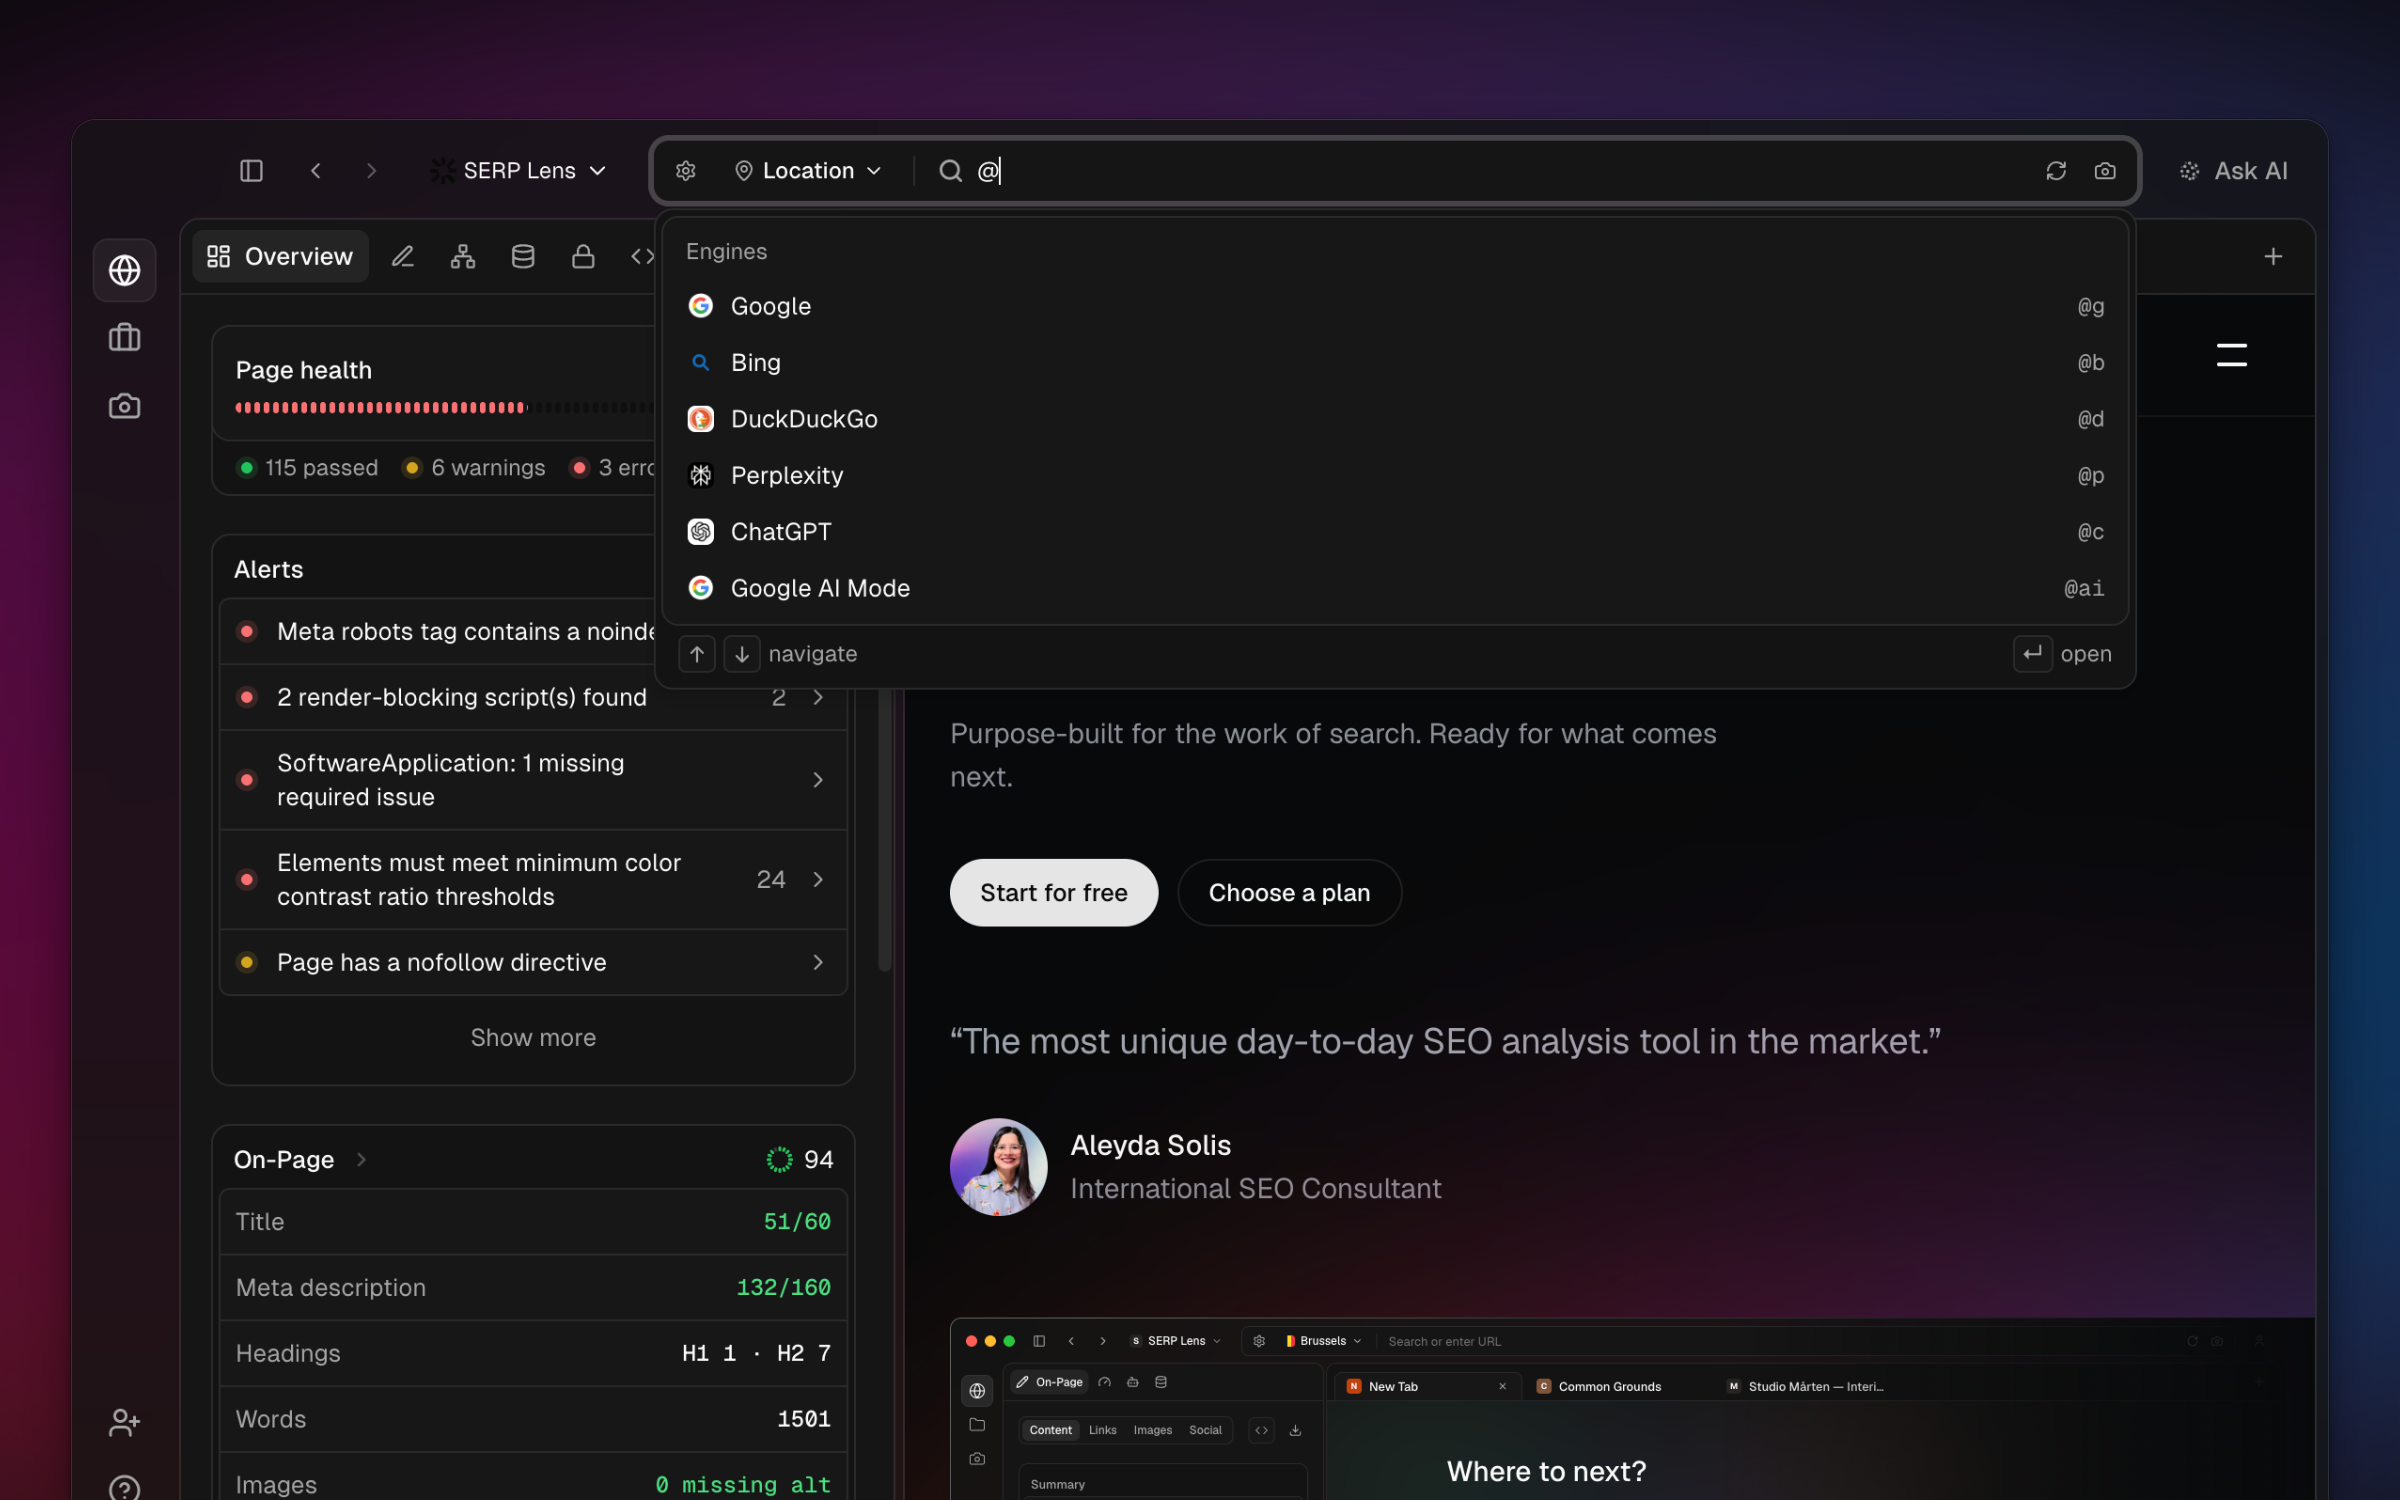Go back with the left arrow

pyautogui.click(x=315, y=171)
